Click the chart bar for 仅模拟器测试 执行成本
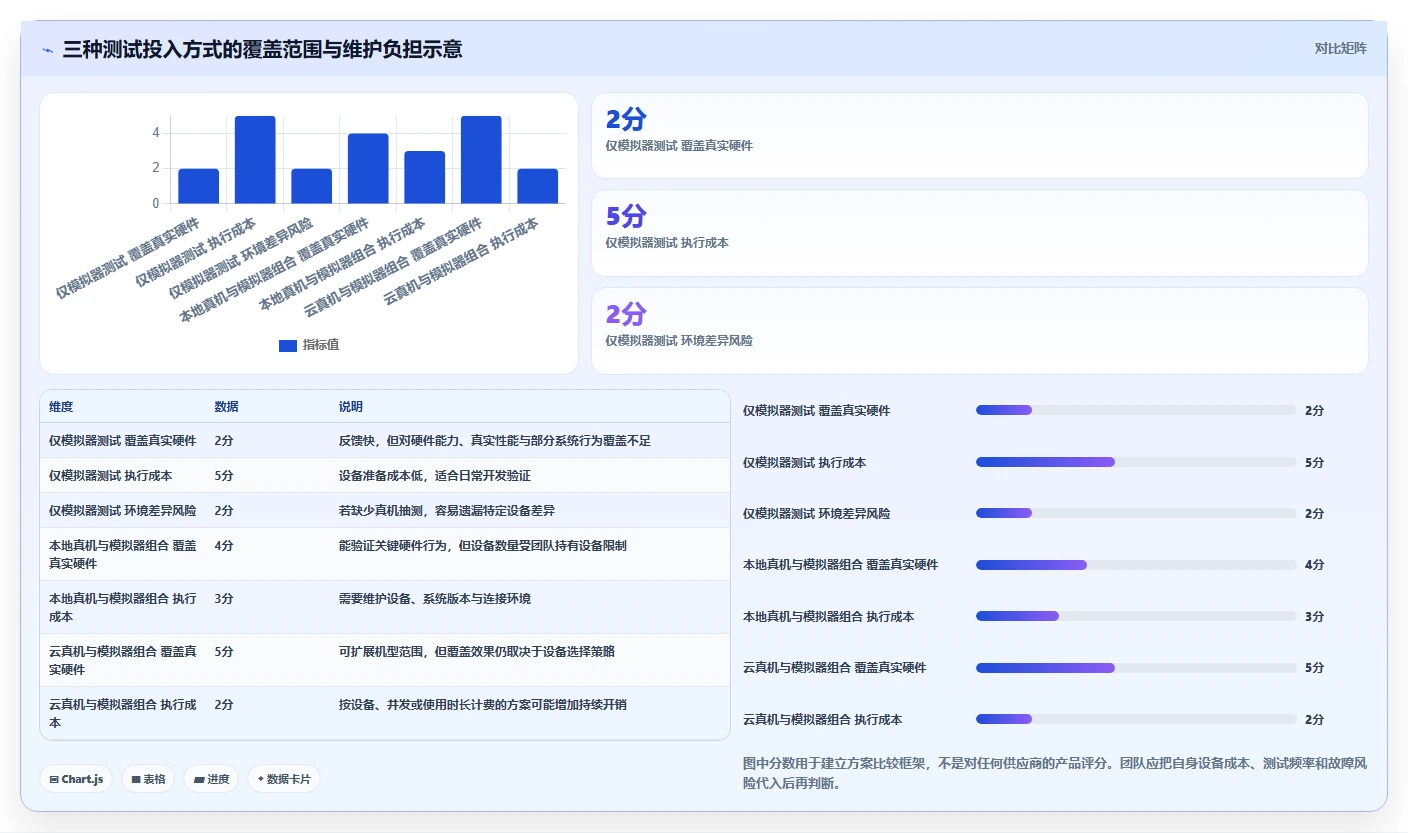 (255, 160)
